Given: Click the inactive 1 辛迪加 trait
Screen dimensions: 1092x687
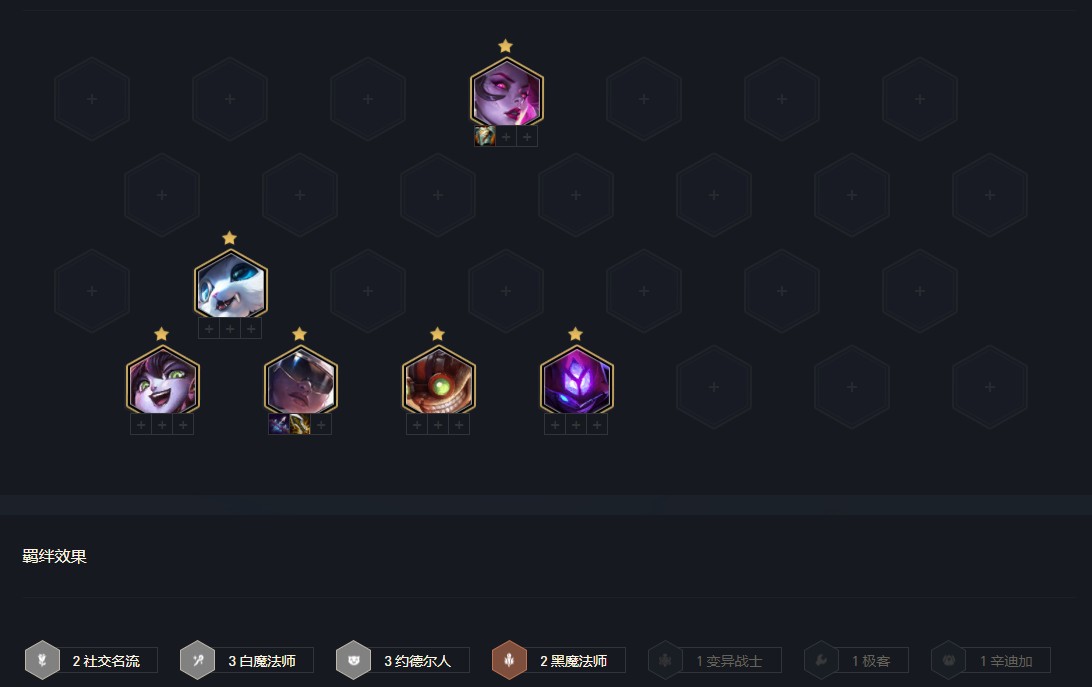Looking at the screenshot, I should coord(990,660).
